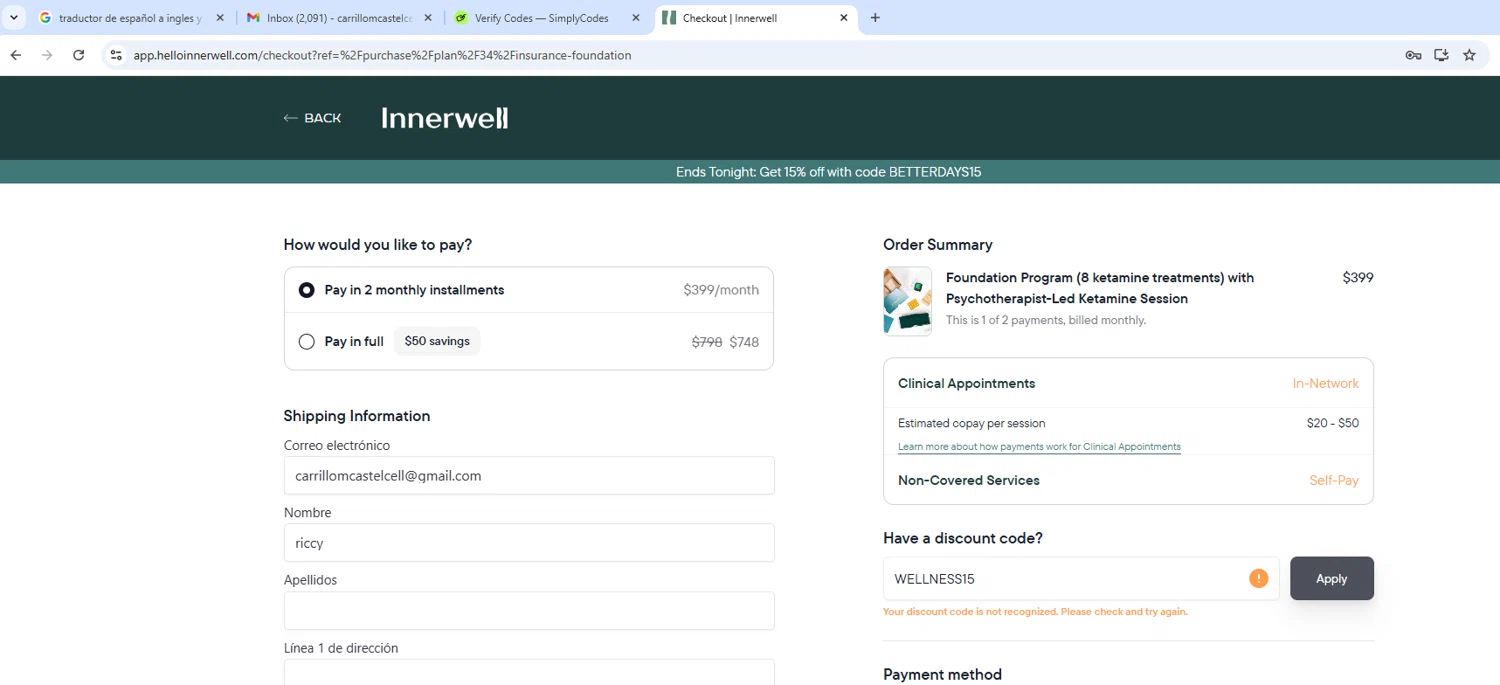Switch to the traductor de español tab

click(130, 18)
